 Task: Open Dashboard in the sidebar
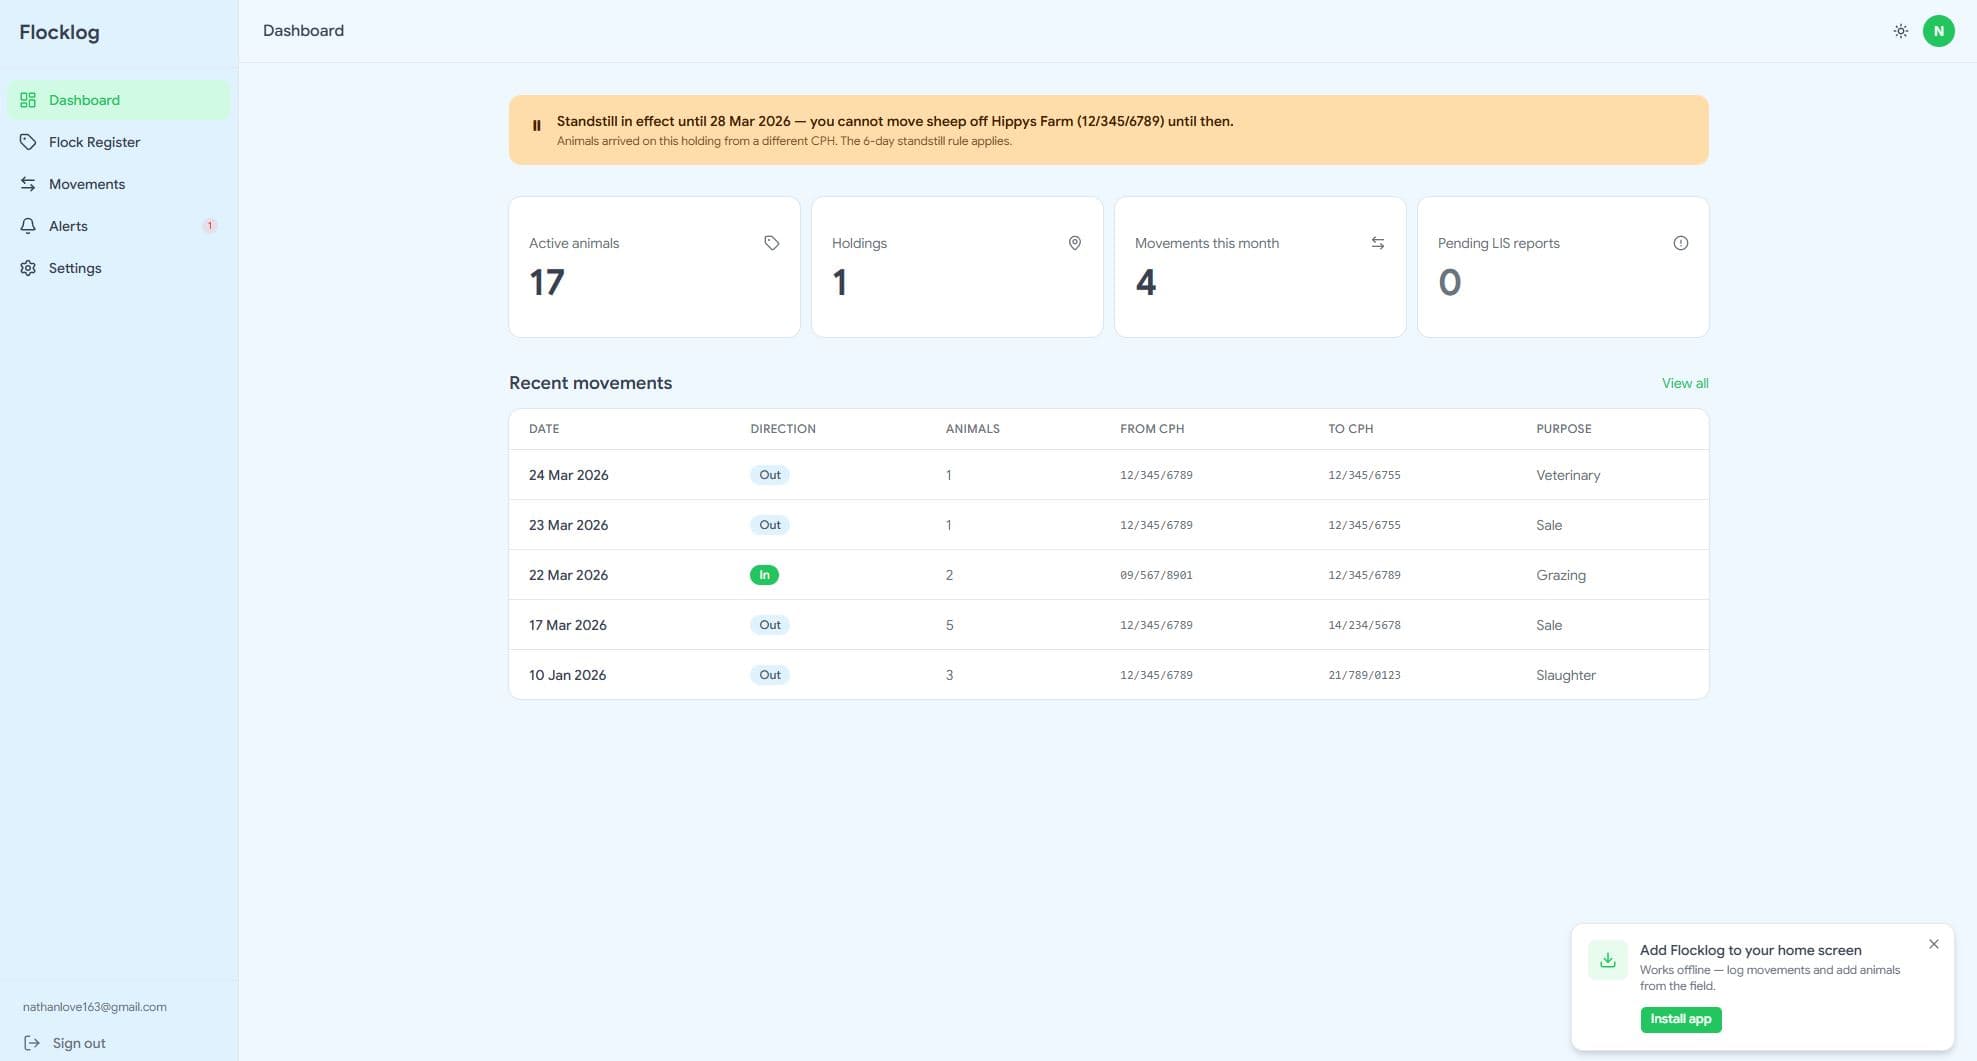tap(119, 100)
